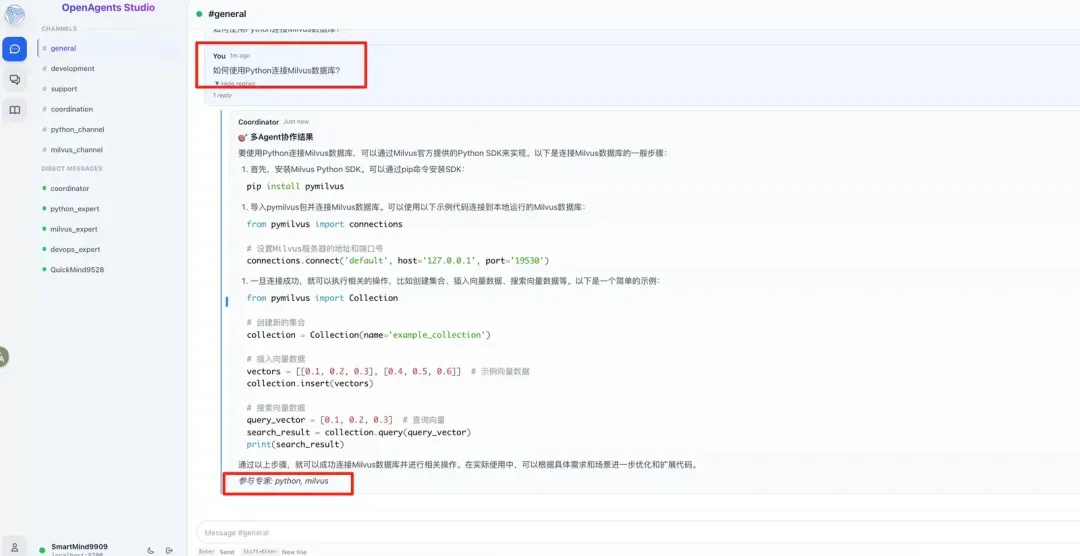Viewport: 1080px width, 556px height.
Task: Open the user profile icon at bottom left
Action: pos(14,546)
